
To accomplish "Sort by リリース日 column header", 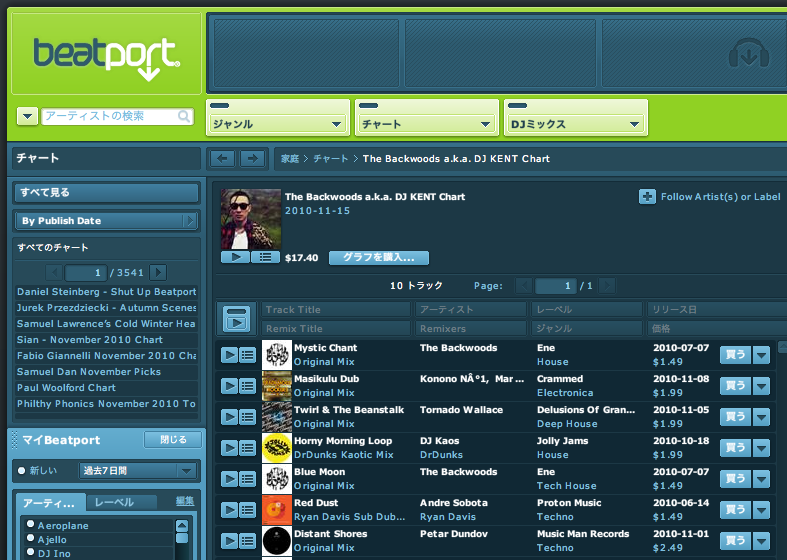I will pos(717,310).
